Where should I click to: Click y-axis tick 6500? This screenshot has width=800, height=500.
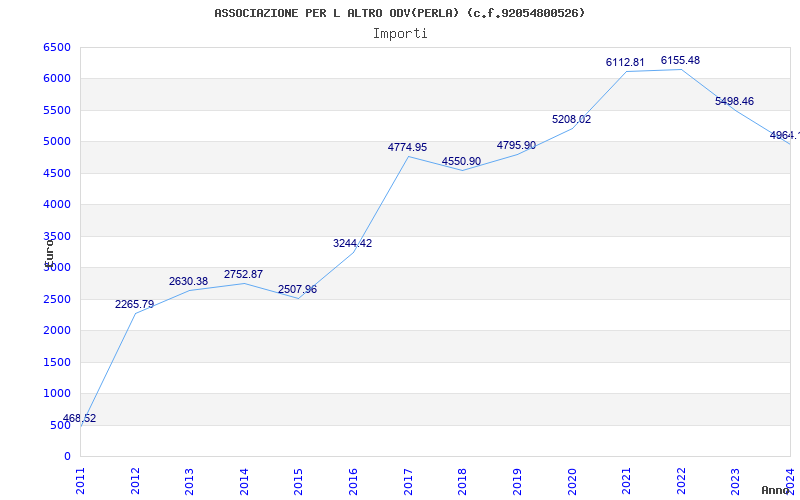[57, 47]
